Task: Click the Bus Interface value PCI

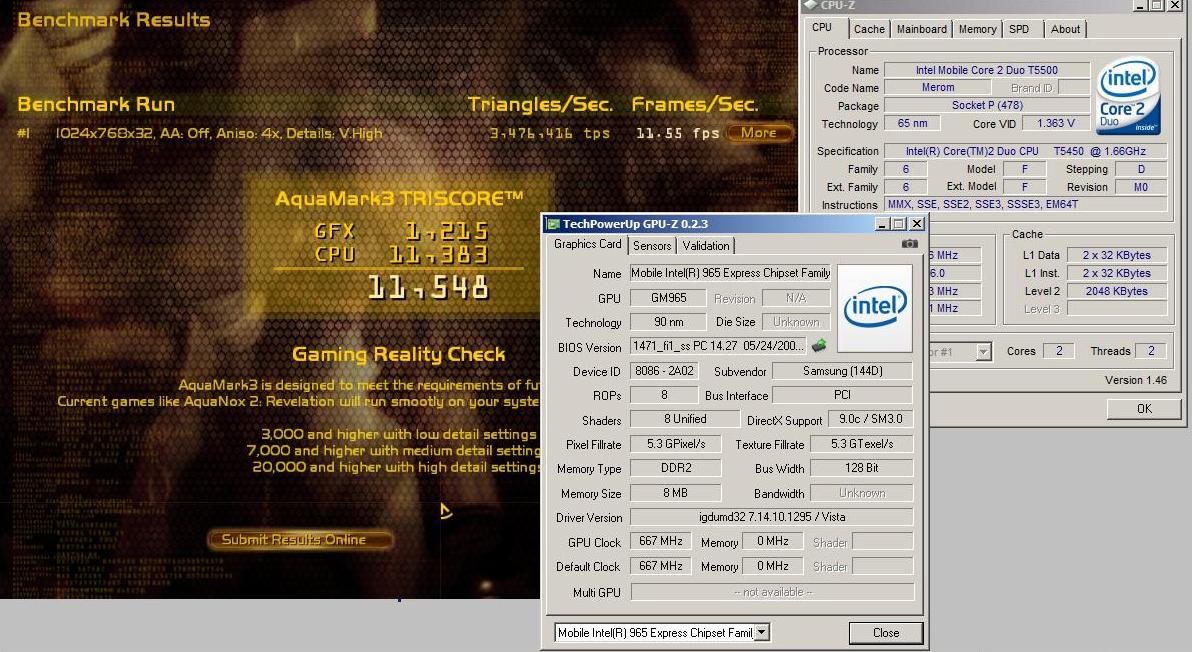Action: coord(842,395)
